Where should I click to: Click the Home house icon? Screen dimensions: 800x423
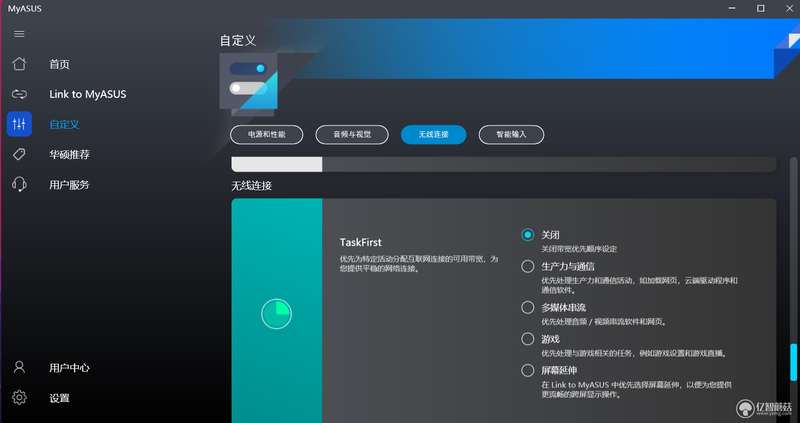19,64
